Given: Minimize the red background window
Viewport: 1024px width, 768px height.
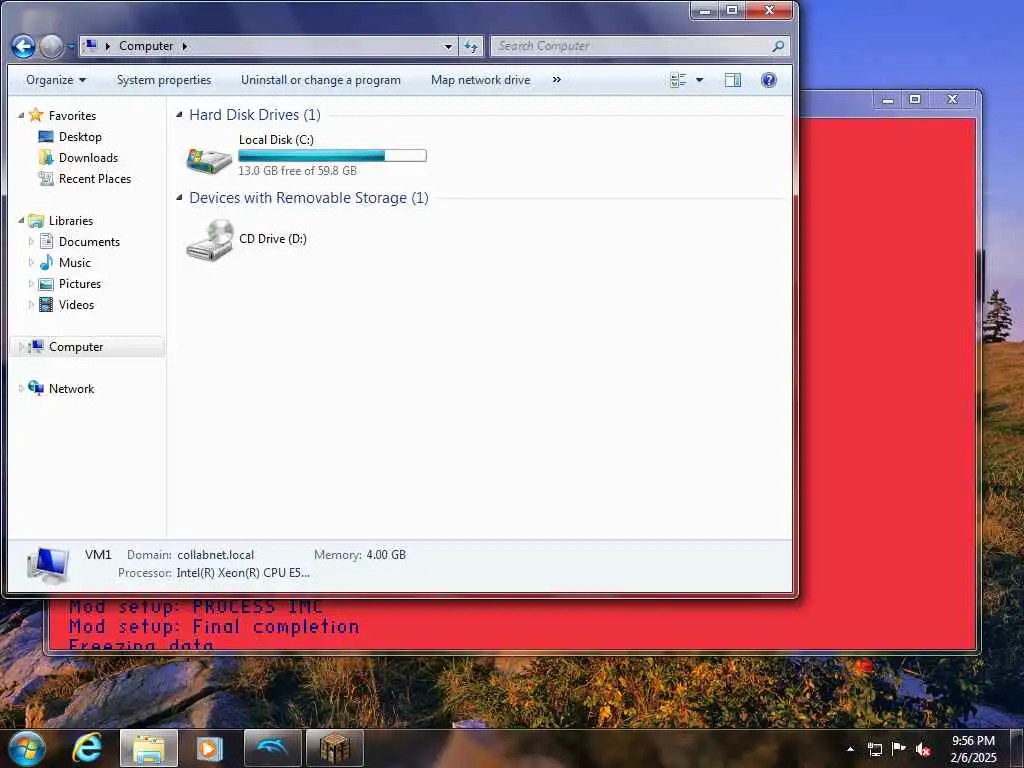Looking at the screenshot, I should (888, 99).
